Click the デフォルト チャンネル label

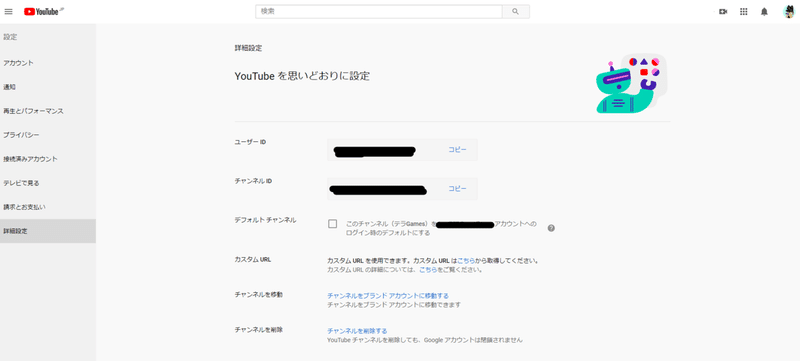265,220
